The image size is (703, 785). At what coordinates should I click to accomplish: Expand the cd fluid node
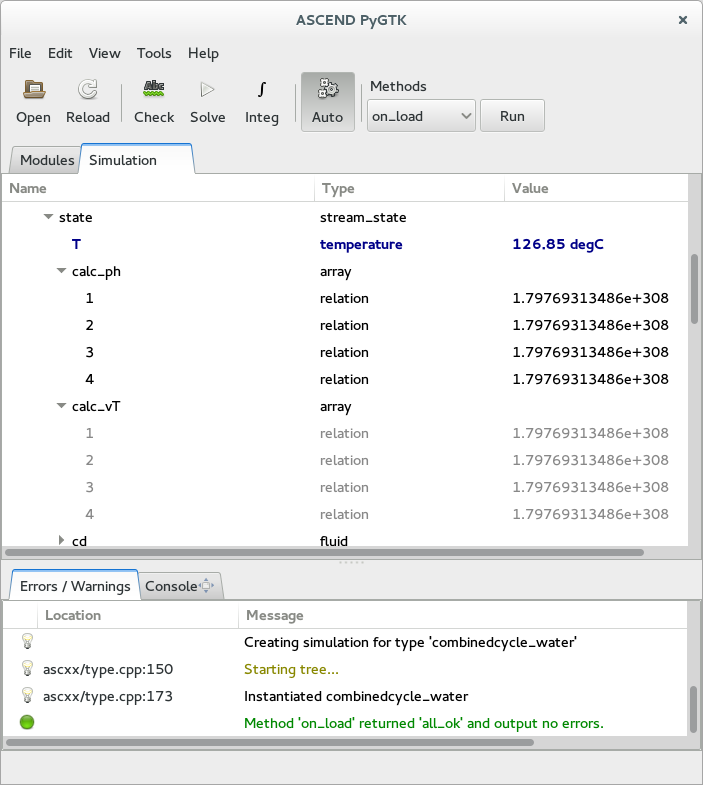61,541
